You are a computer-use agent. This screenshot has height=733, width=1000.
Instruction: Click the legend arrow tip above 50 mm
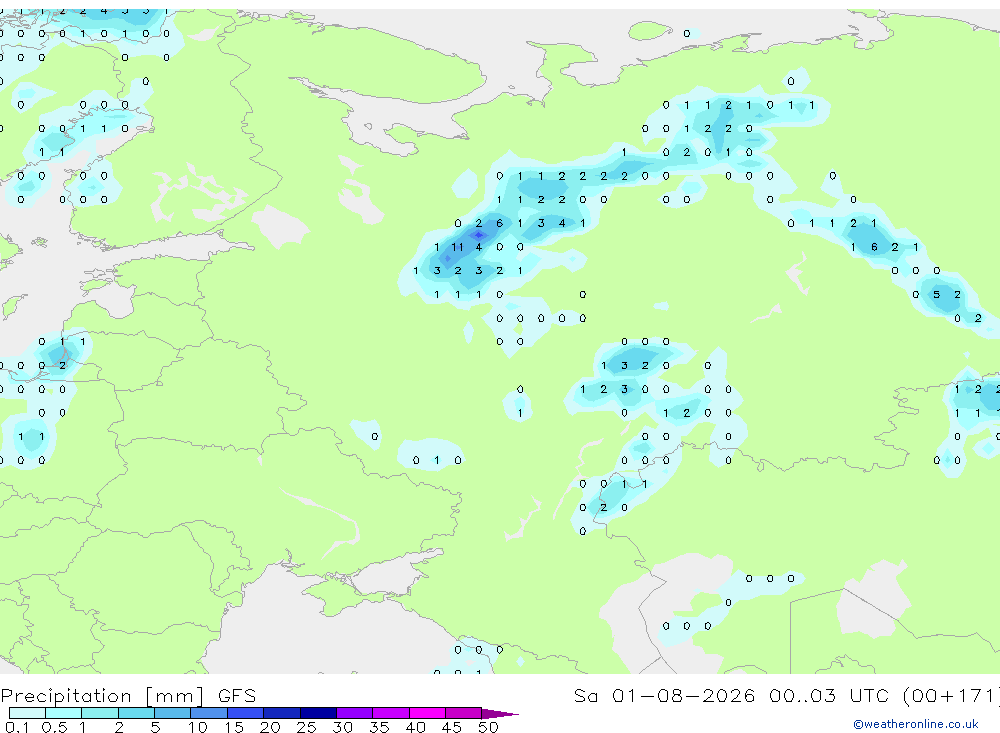pos(499,714)
